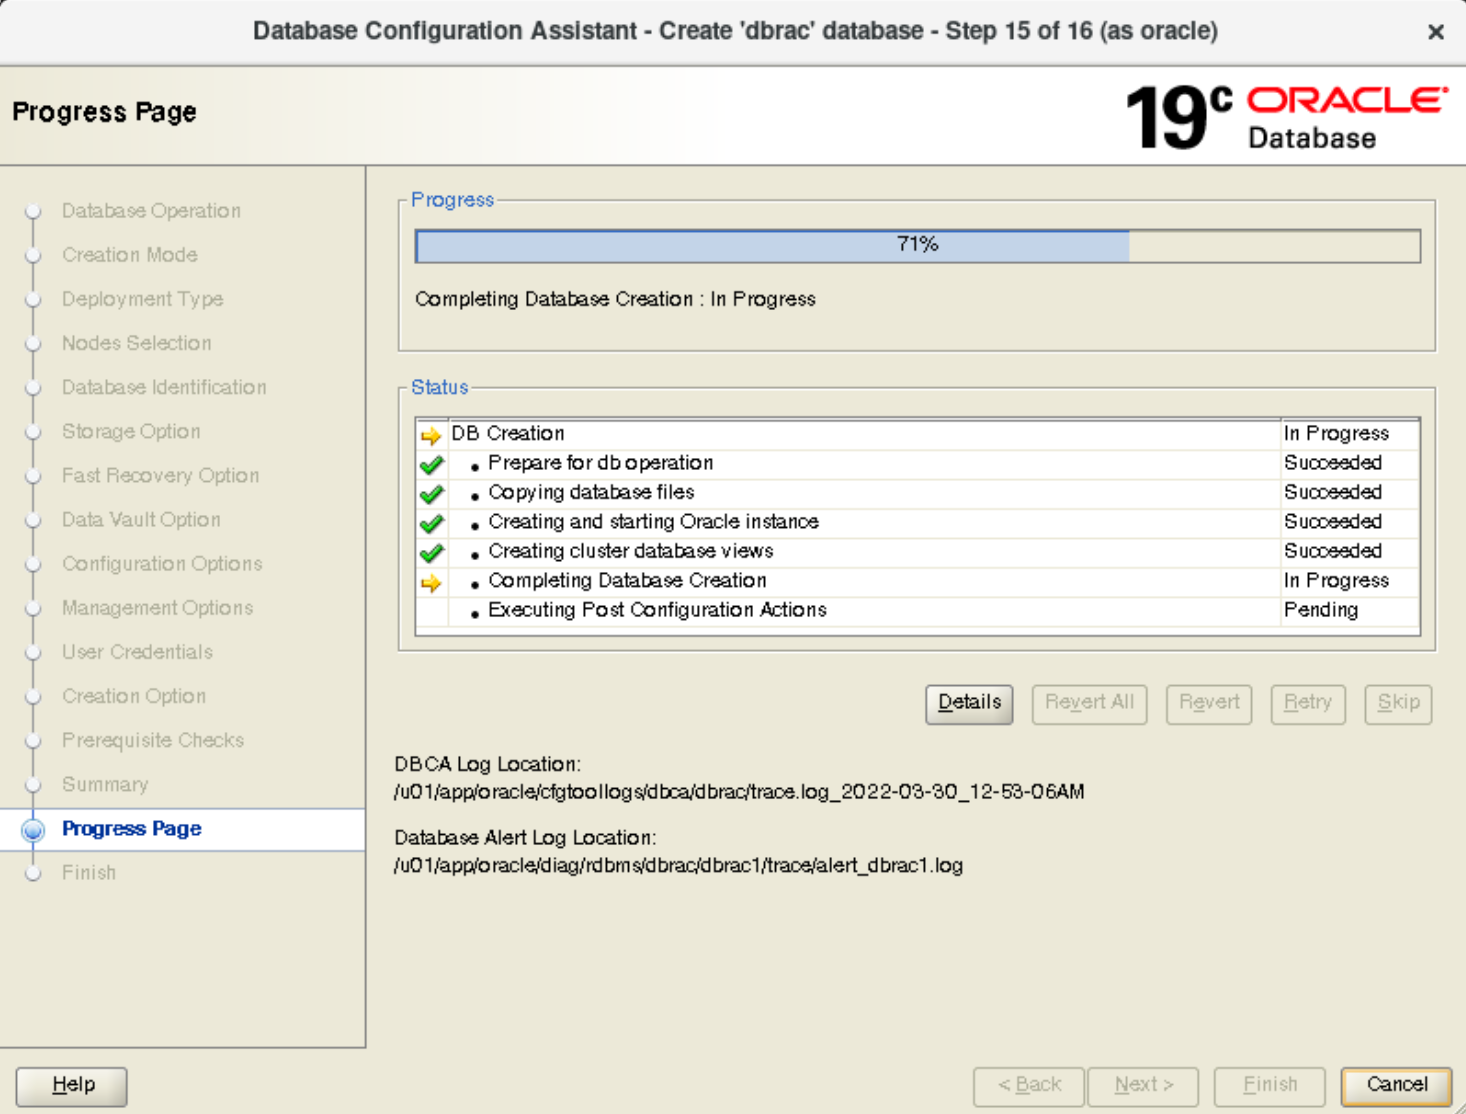This screenshot has height=1114, width=1466.
Task: Click Creating cluster database views row
Action: coord(917,551)
